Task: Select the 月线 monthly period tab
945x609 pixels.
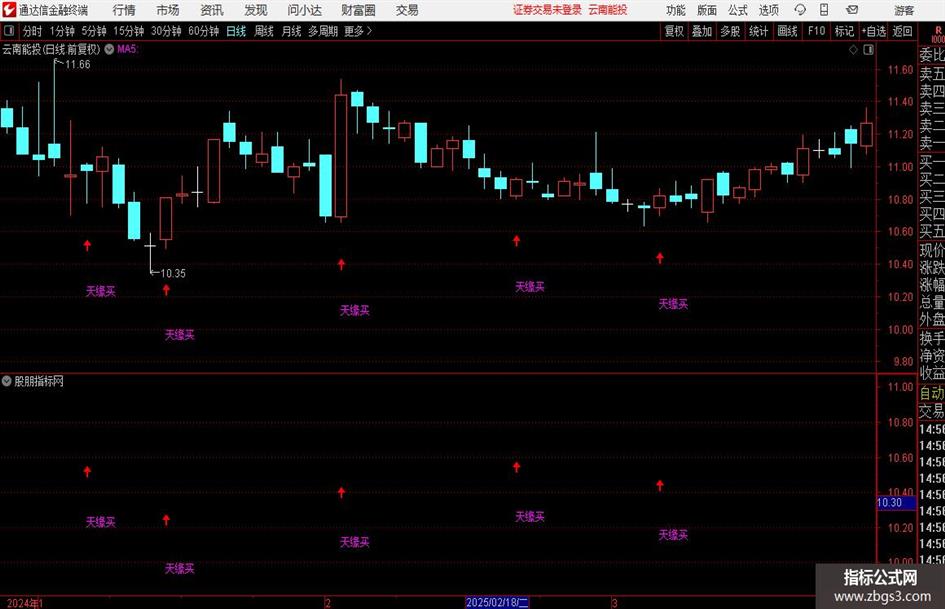Action: (291, 31)
